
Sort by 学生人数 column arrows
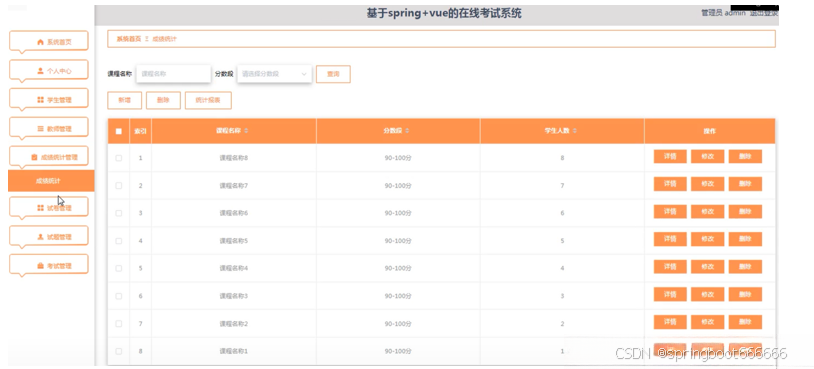(x=575, y=131)
